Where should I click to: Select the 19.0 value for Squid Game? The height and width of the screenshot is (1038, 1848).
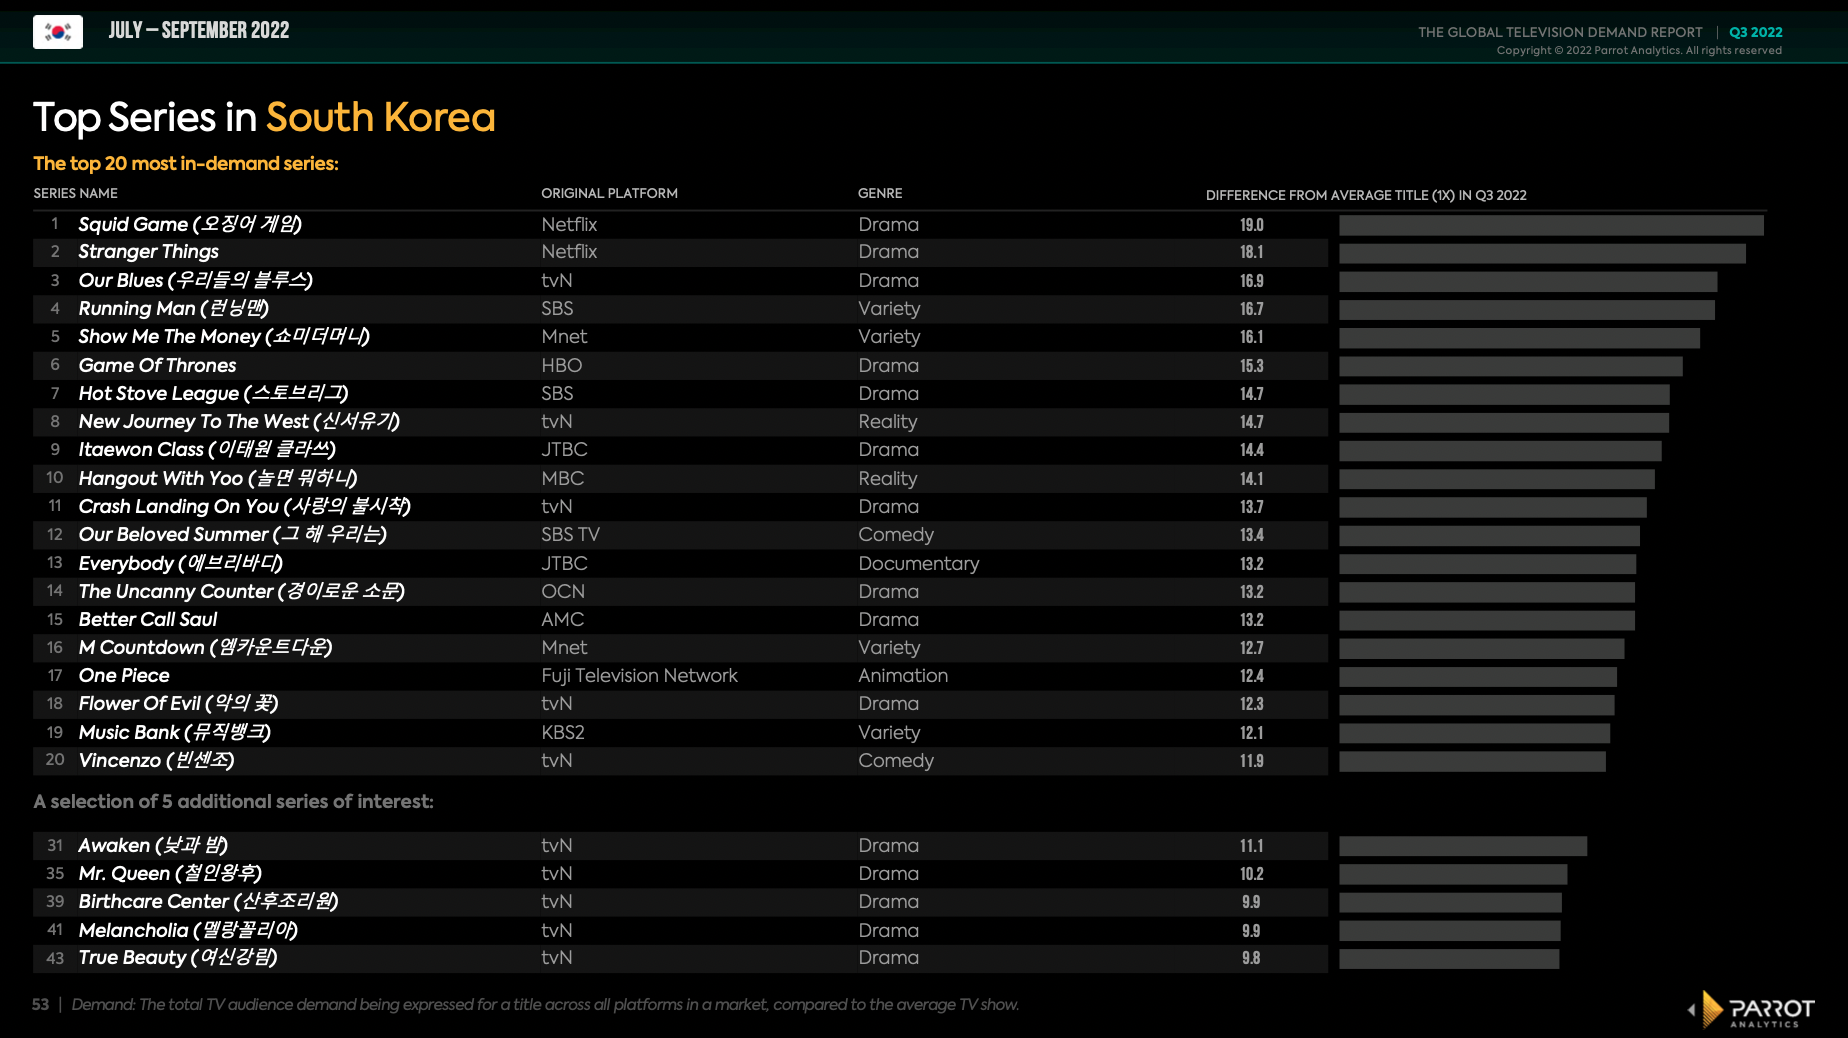[1252, 225]
